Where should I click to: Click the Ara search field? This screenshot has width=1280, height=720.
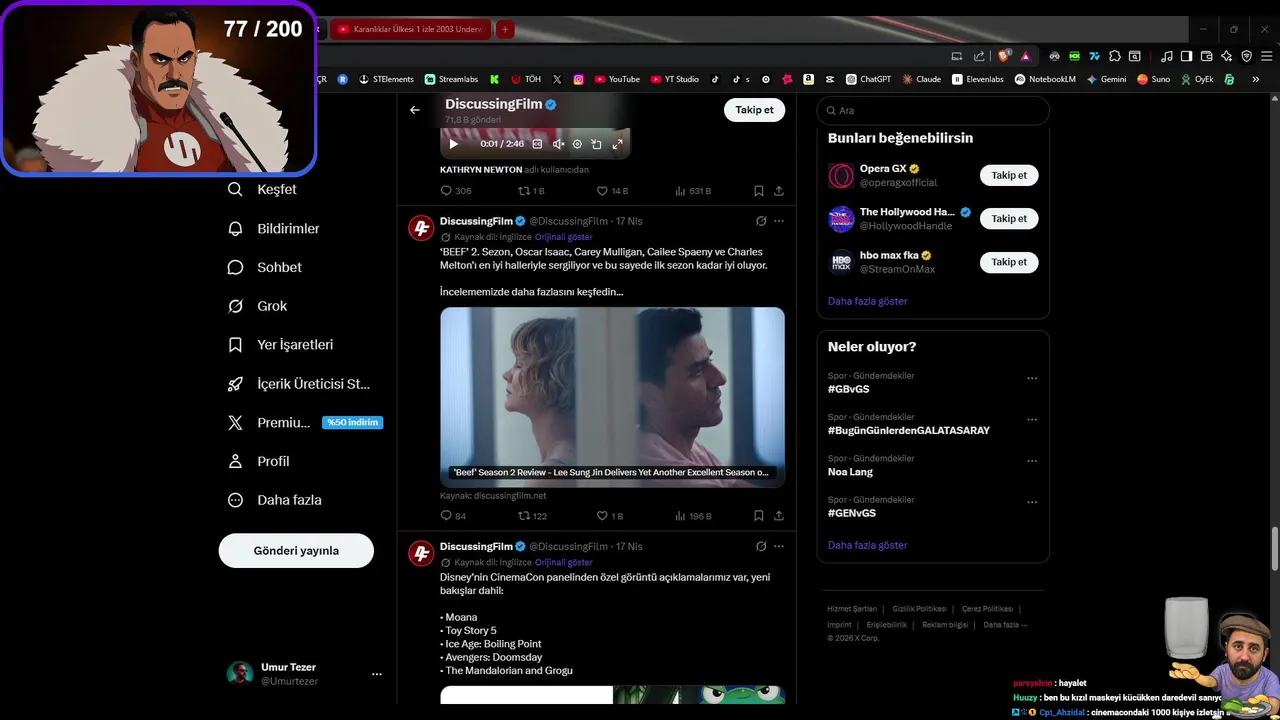933,111
